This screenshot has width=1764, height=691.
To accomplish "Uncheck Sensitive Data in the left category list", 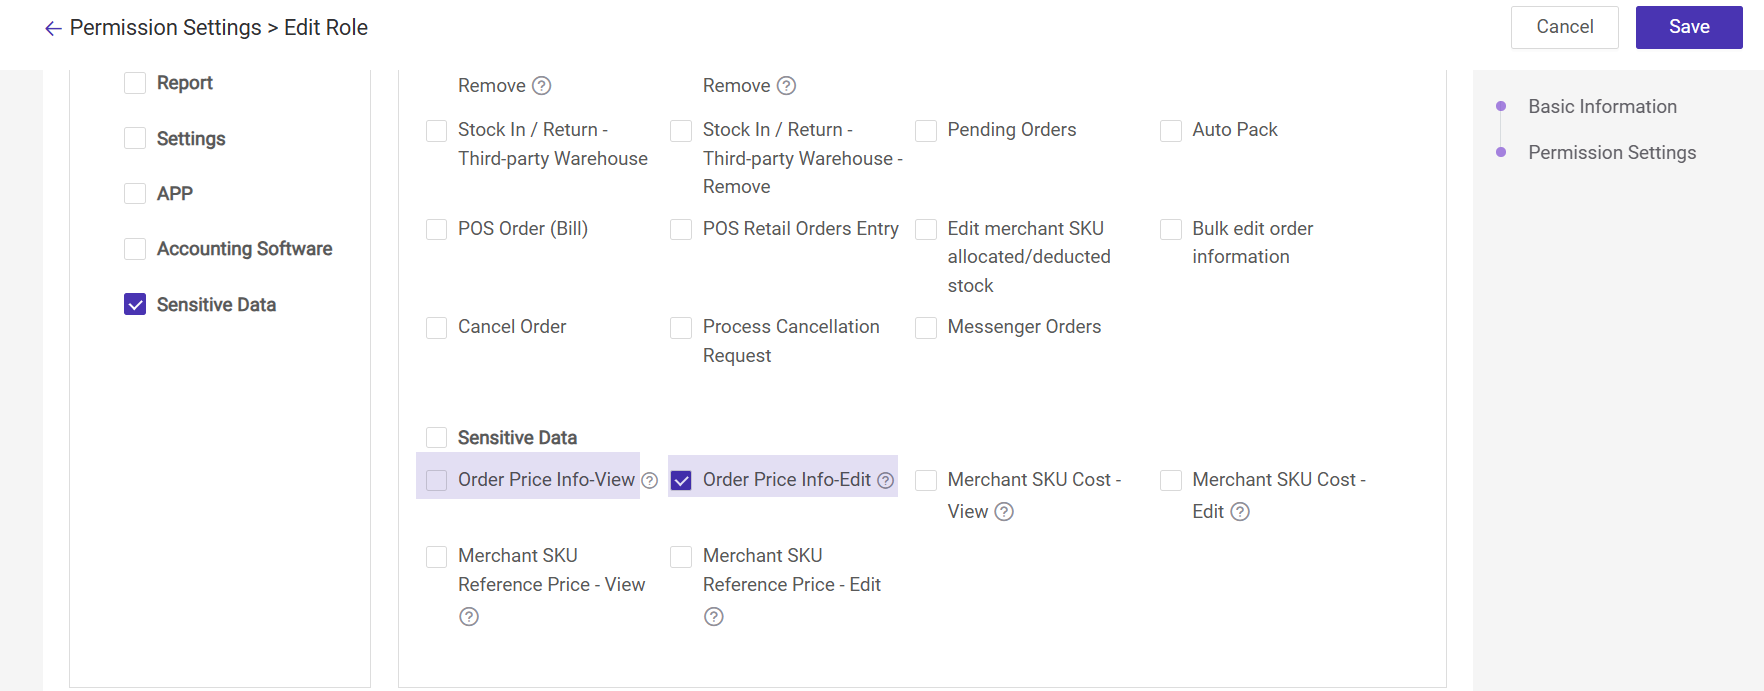I will tap(135, 305).
